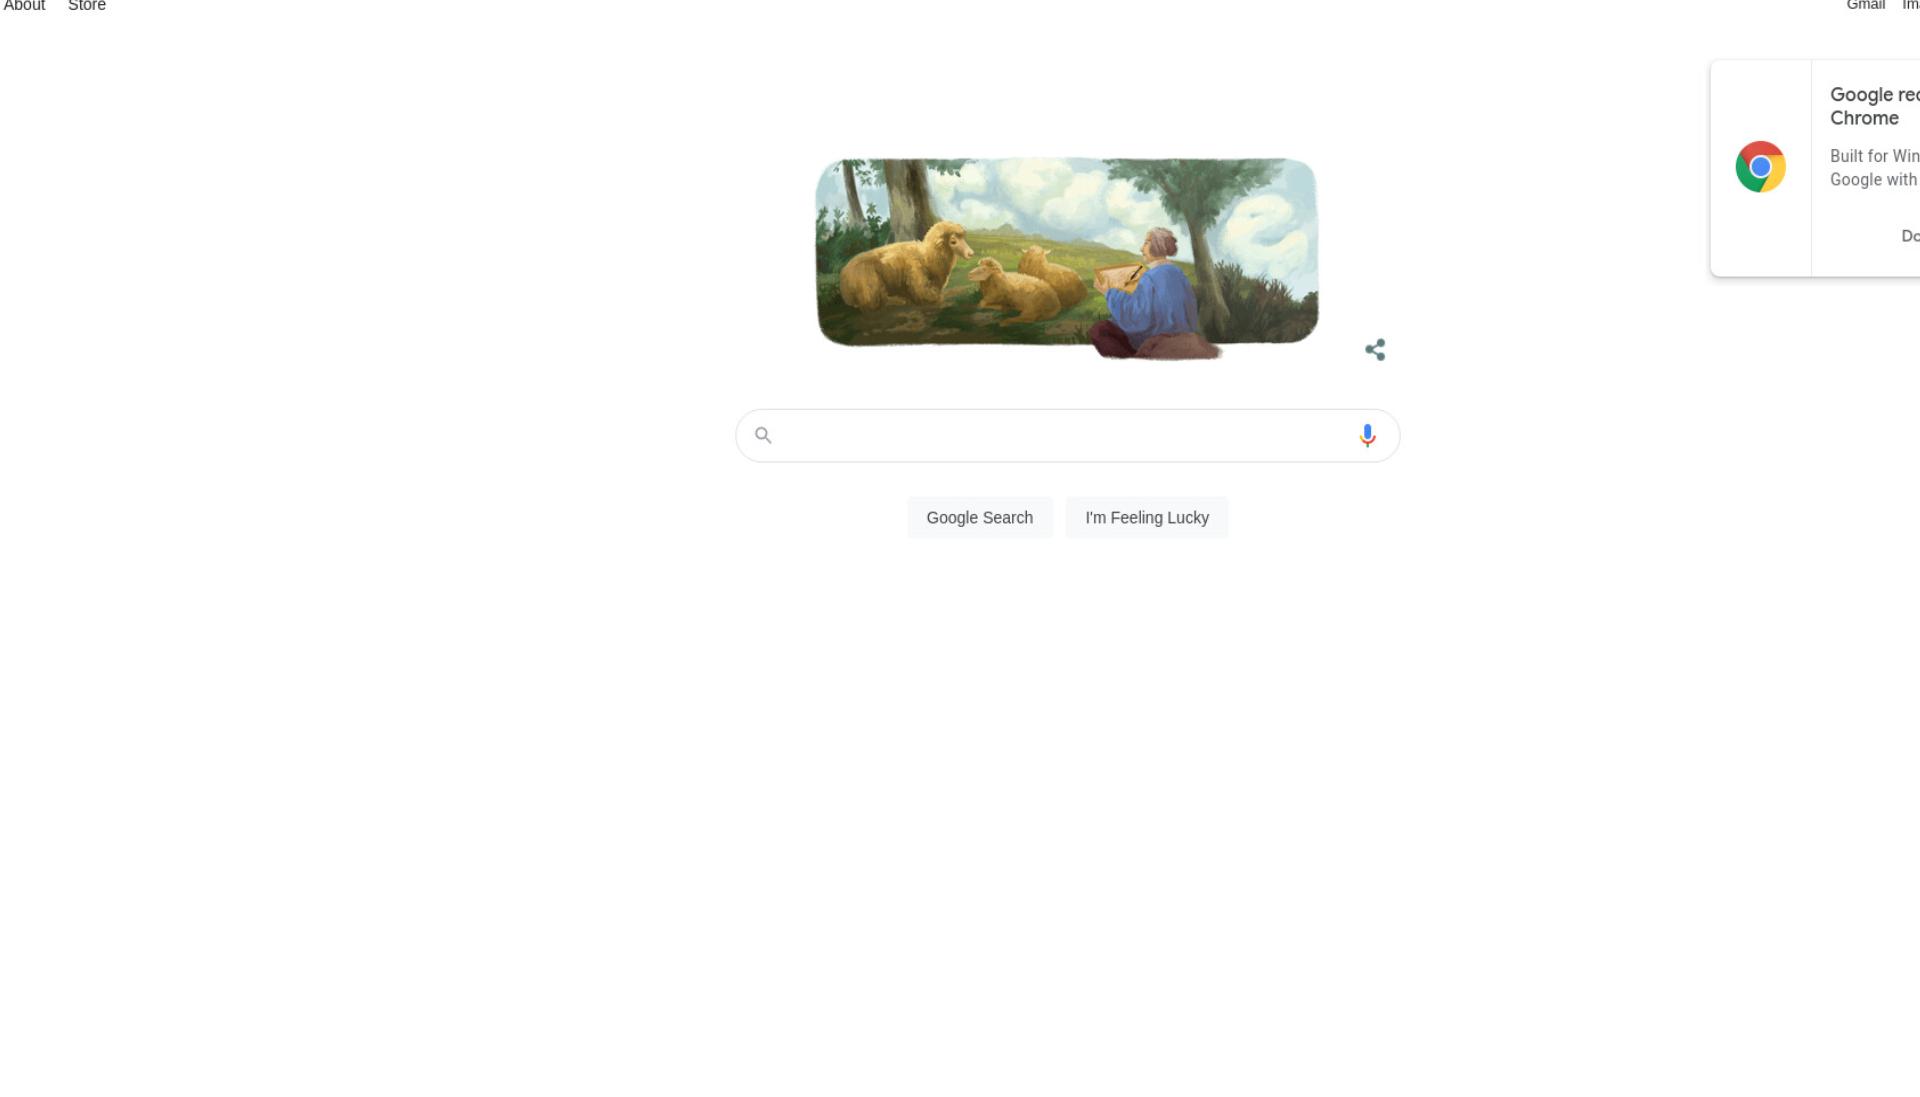Open the partially visible Images link
1920x1097 pixels.
pyautogui.click(x=1911, y=6)
